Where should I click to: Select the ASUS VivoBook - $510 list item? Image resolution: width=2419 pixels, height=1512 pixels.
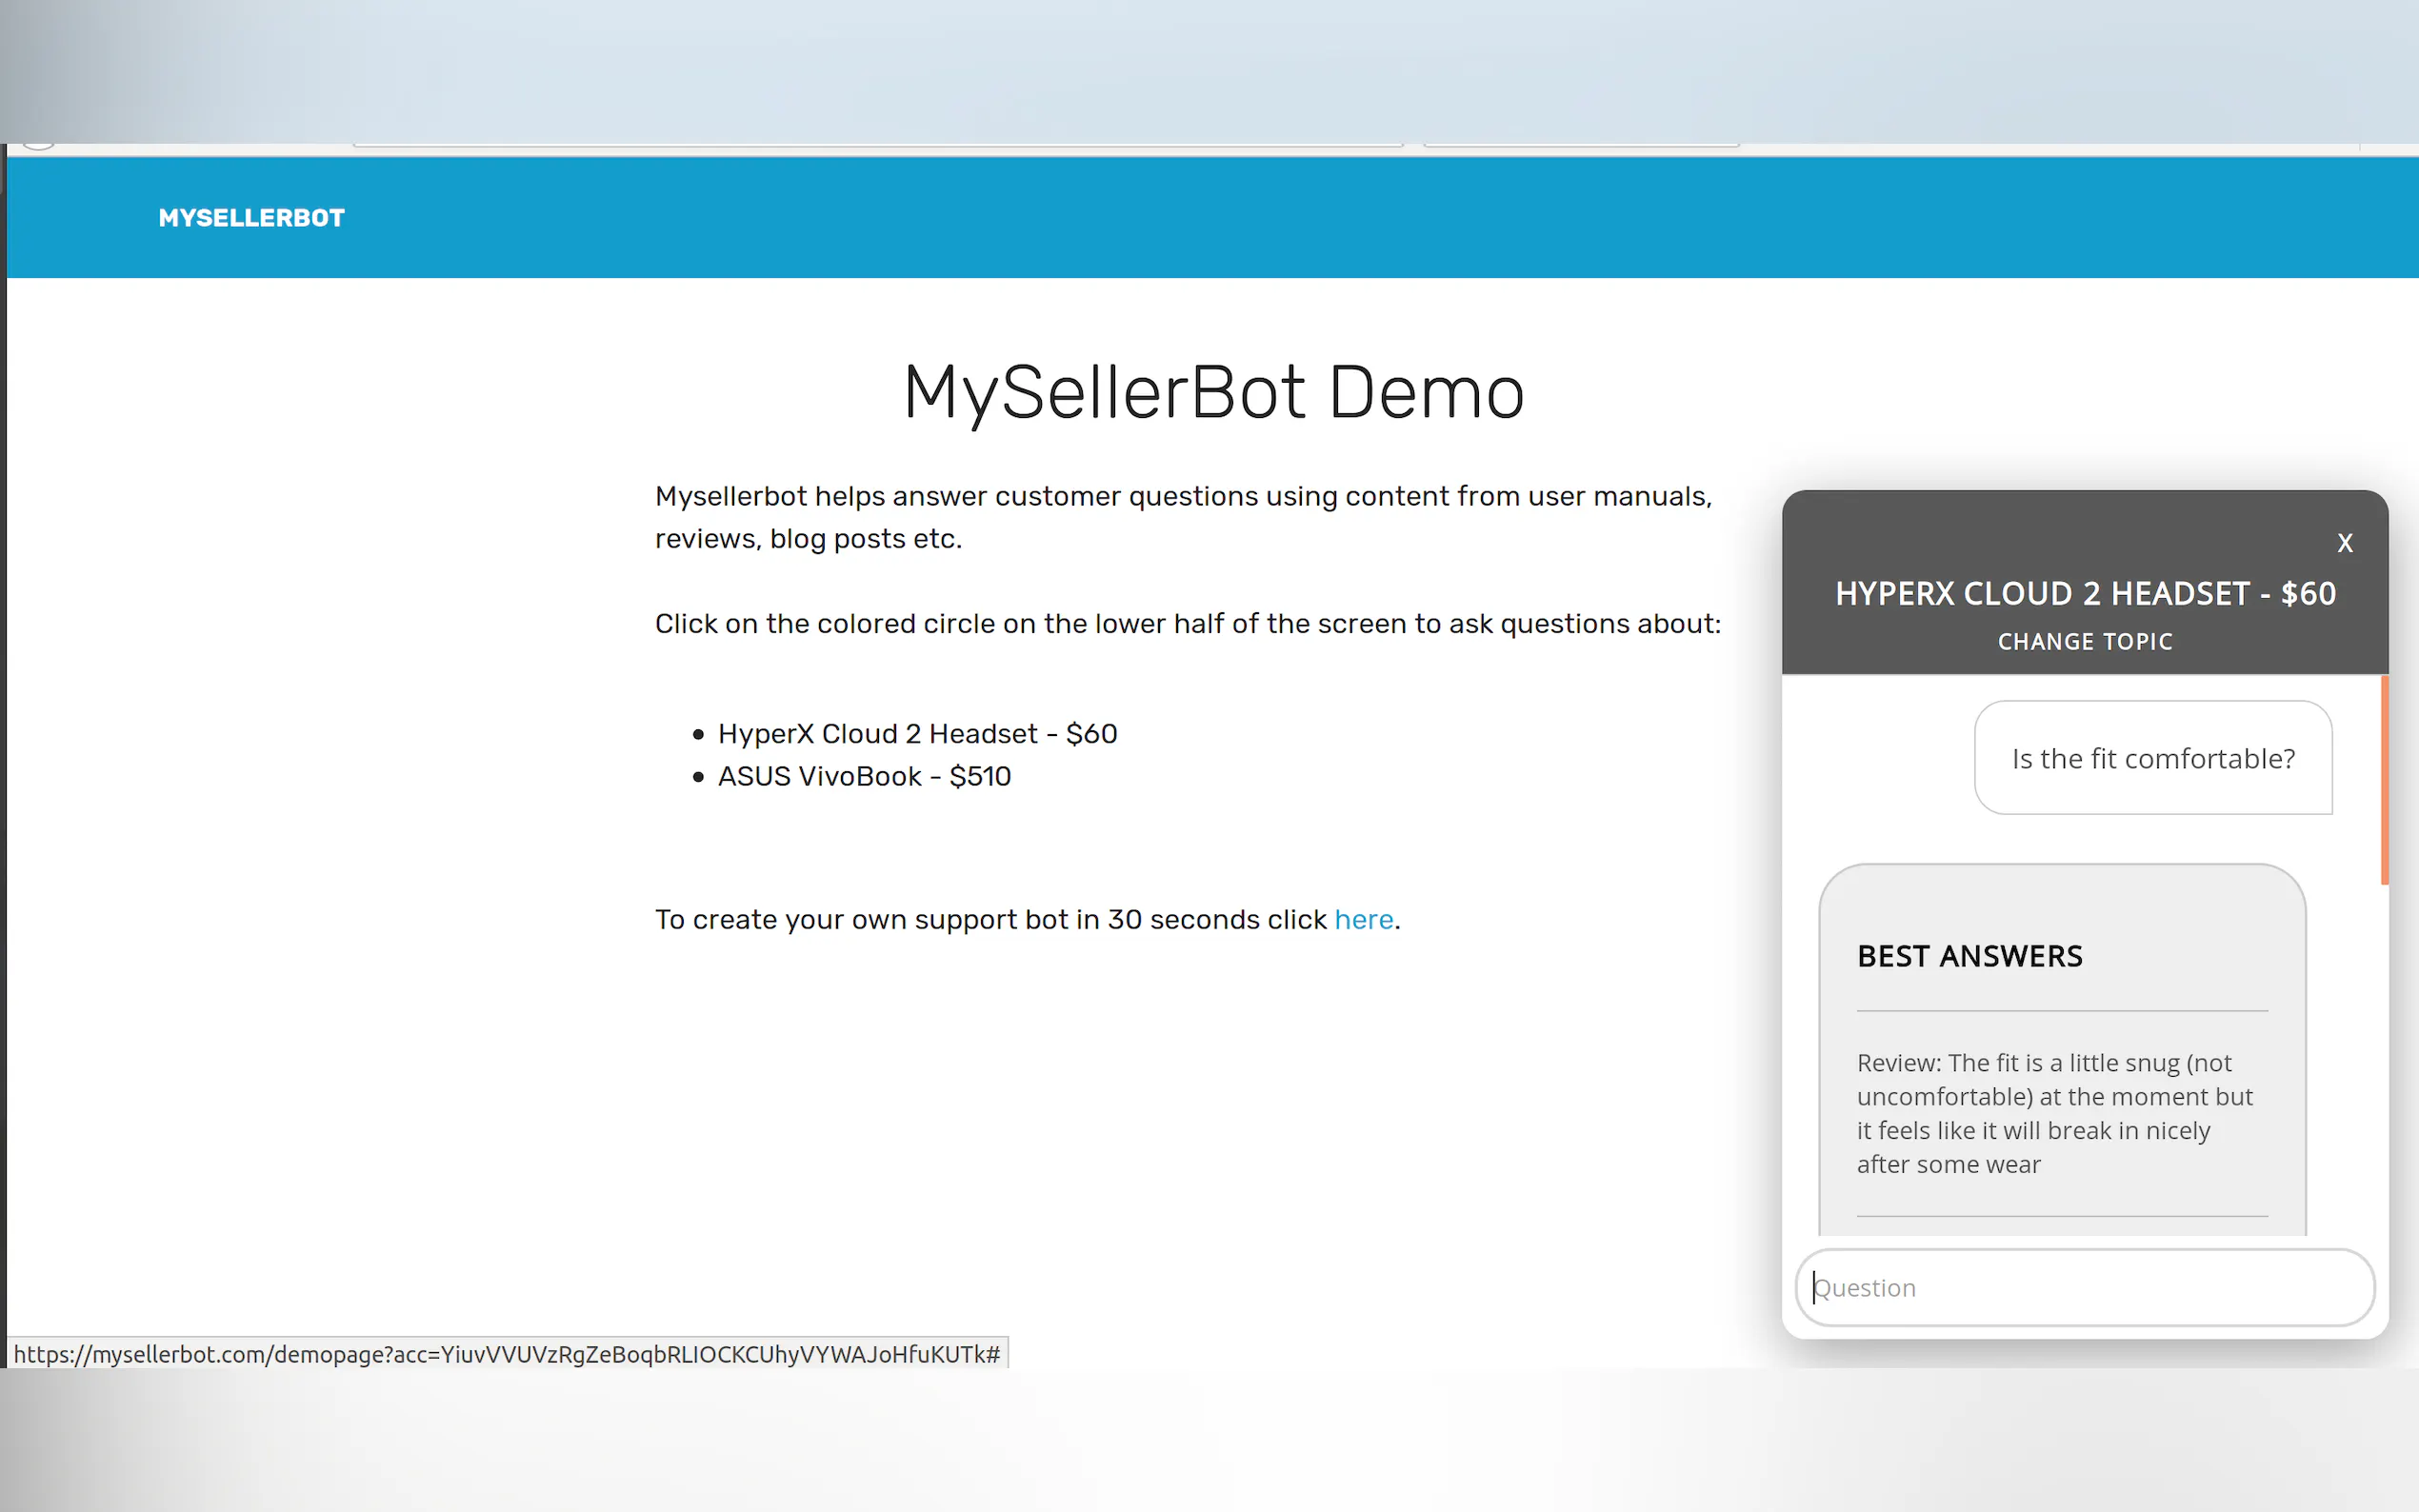pyautogui.click(x=863, y=776)
